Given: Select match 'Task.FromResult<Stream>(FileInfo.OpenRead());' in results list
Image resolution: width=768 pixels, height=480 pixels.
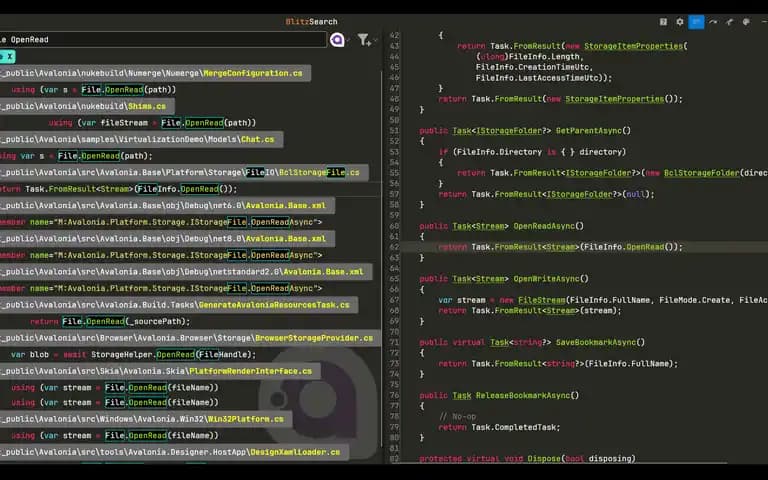Looking at the screenshot, I should 119,189.
